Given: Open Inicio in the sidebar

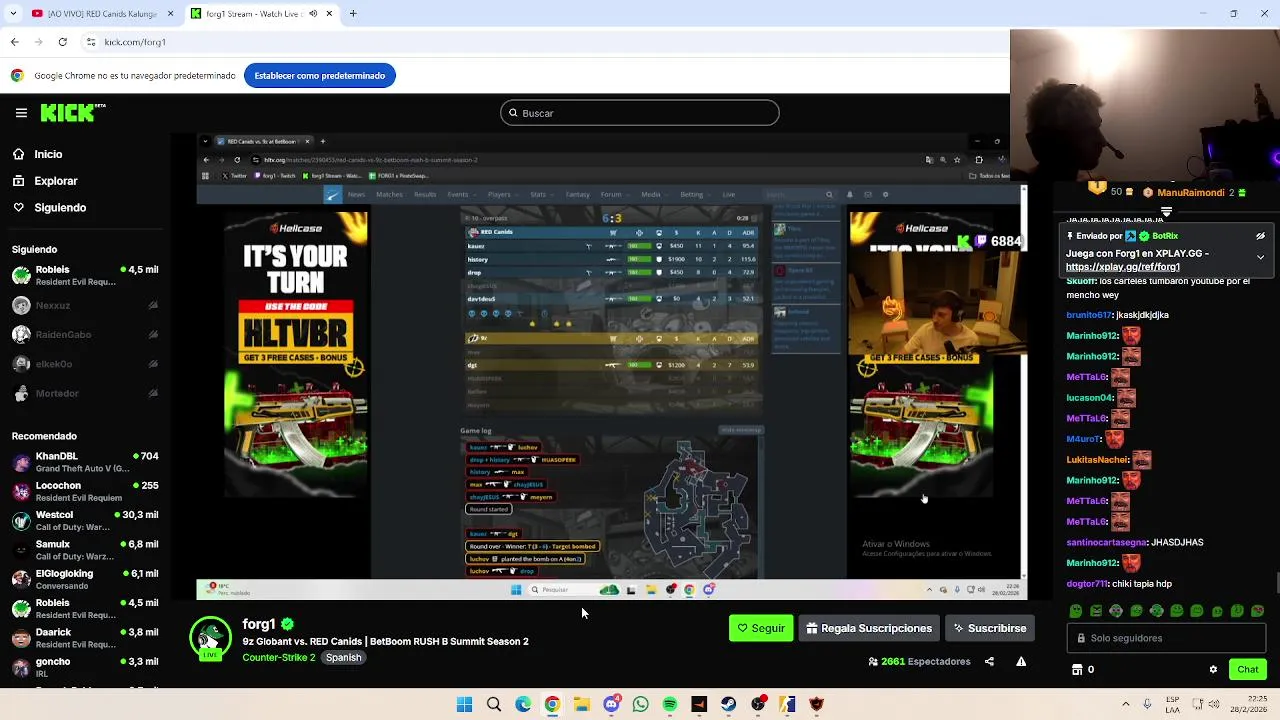Looking at the screenshot, I should point(48,154).
